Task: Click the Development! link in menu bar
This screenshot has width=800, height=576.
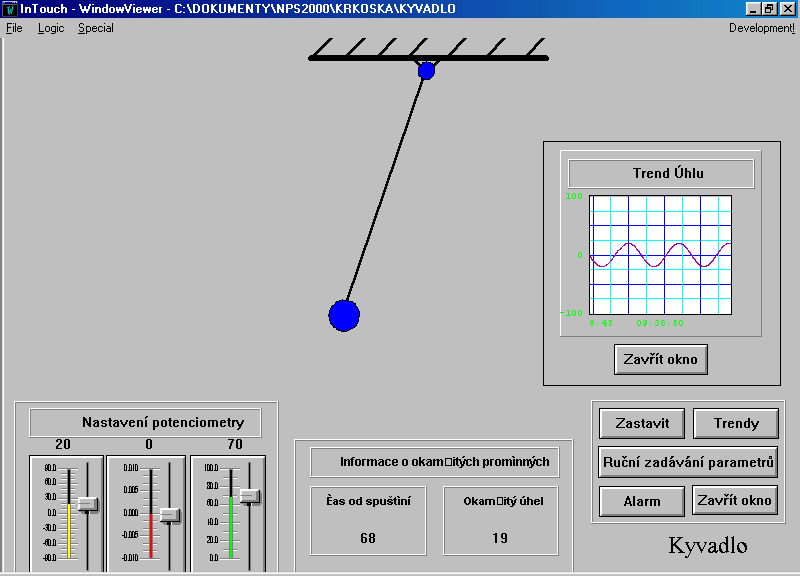Action: [x=761, y=28]
